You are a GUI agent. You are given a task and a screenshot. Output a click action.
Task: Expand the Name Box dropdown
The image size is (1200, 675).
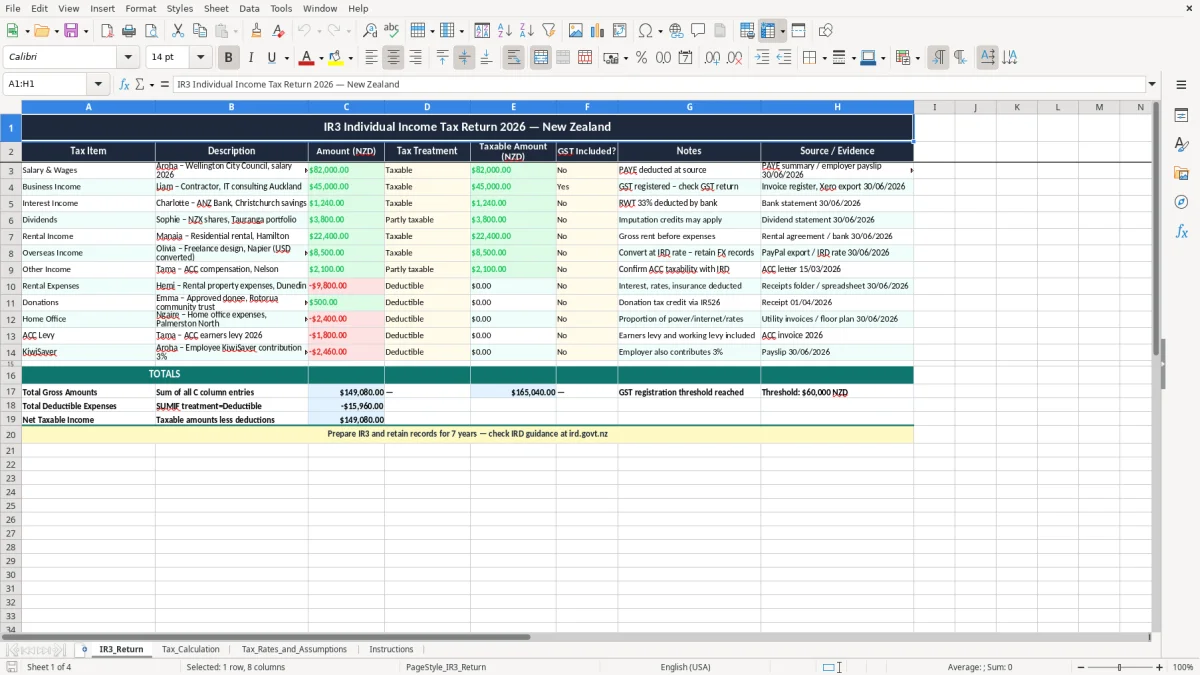coord(98,84)
